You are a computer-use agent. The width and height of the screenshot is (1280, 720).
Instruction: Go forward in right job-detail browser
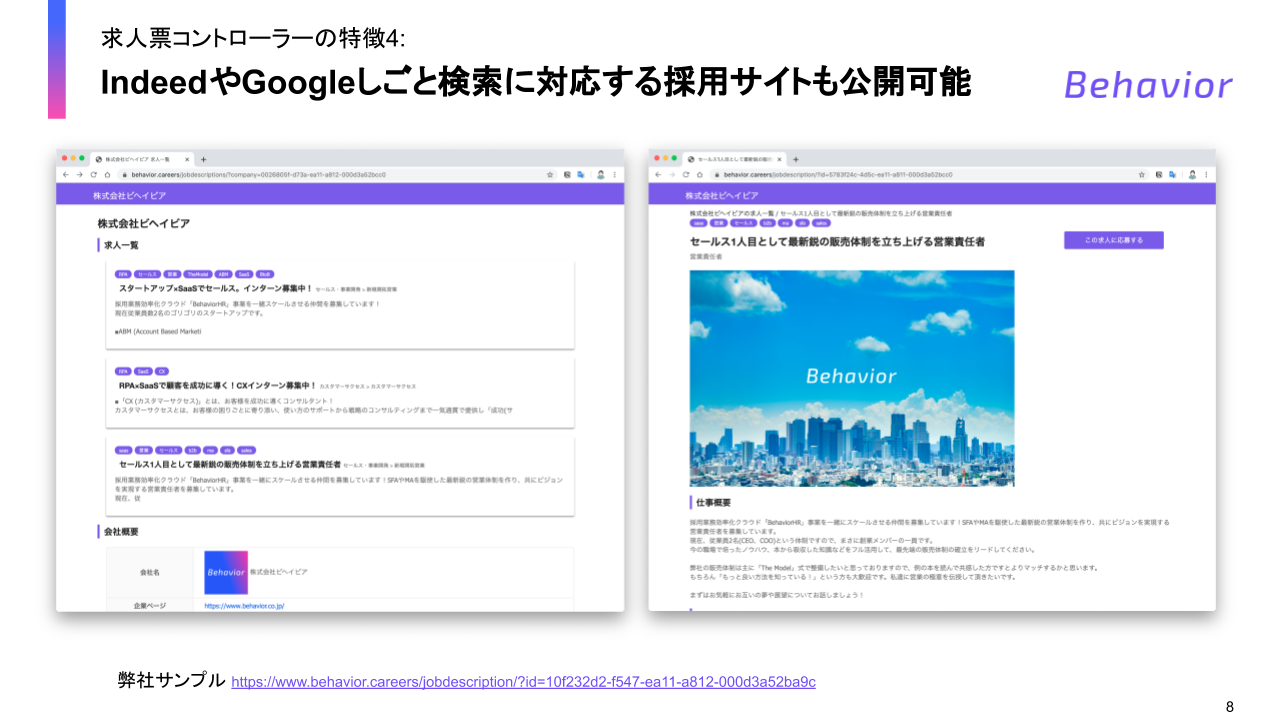672,174
